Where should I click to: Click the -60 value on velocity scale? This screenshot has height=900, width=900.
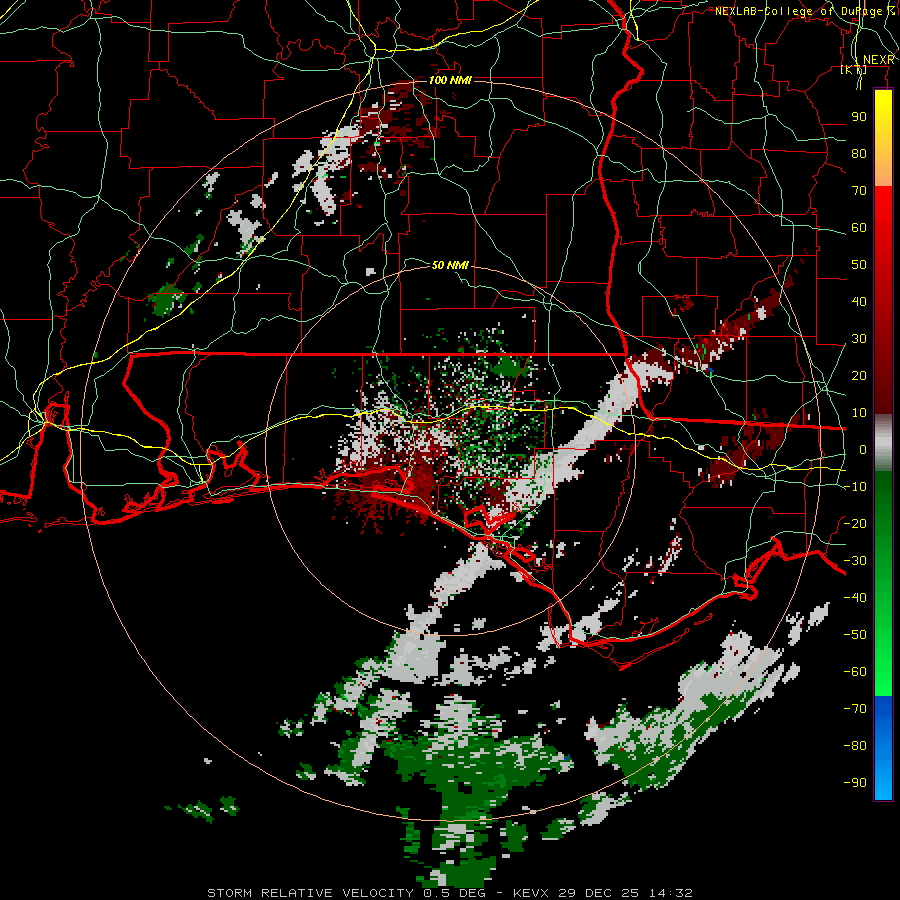pos(855,672)
